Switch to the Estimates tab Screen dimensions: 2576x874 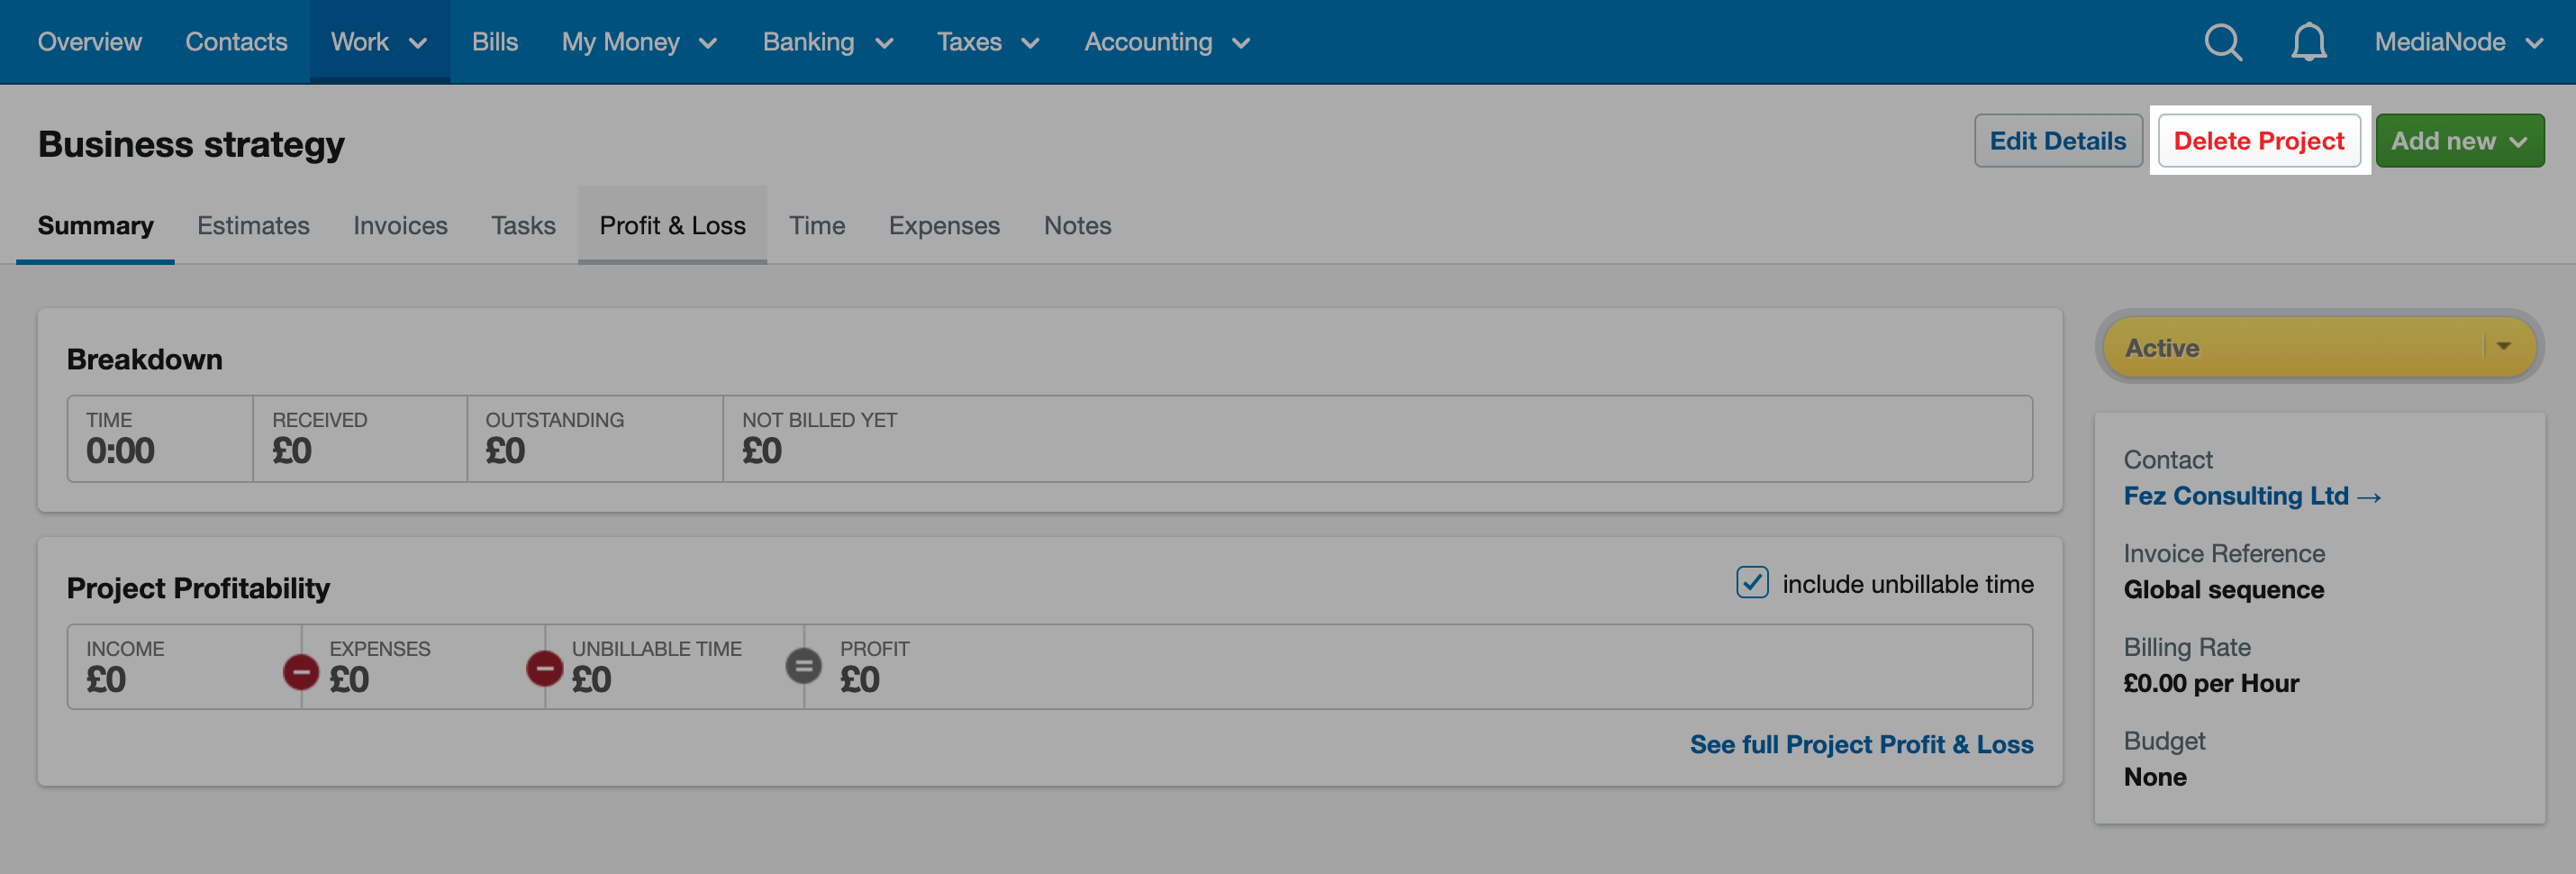[253, 225]
